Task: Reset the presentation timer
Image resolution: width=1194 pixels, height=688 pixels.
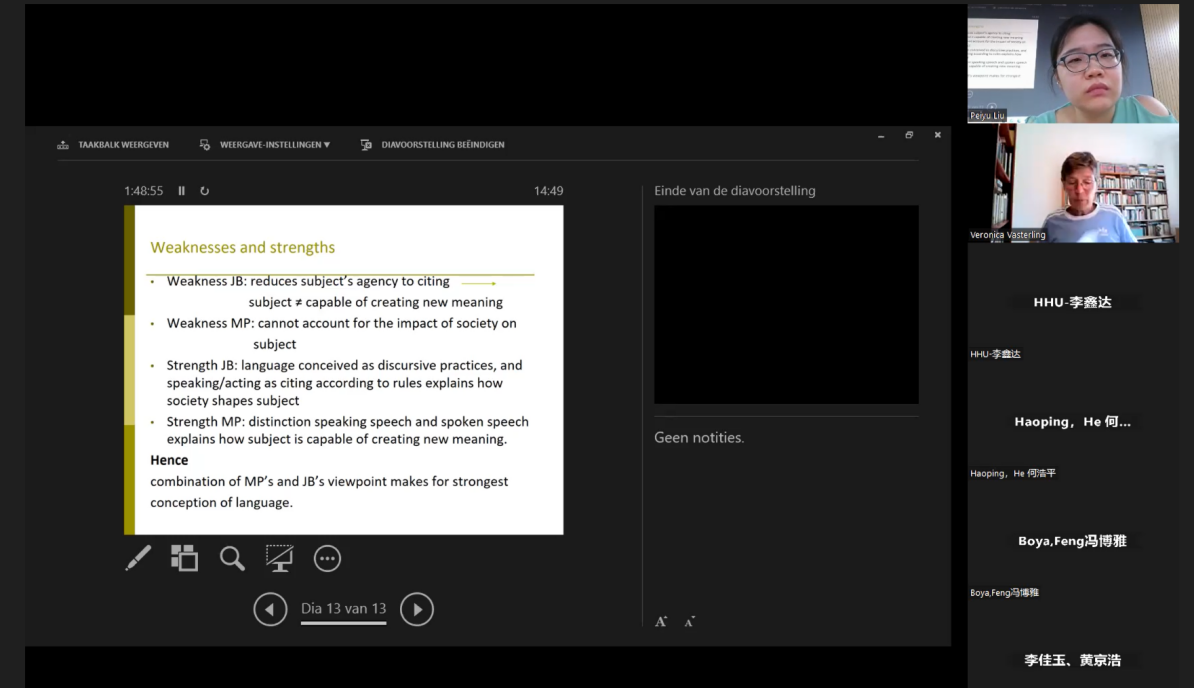Action: pos(205,191)
